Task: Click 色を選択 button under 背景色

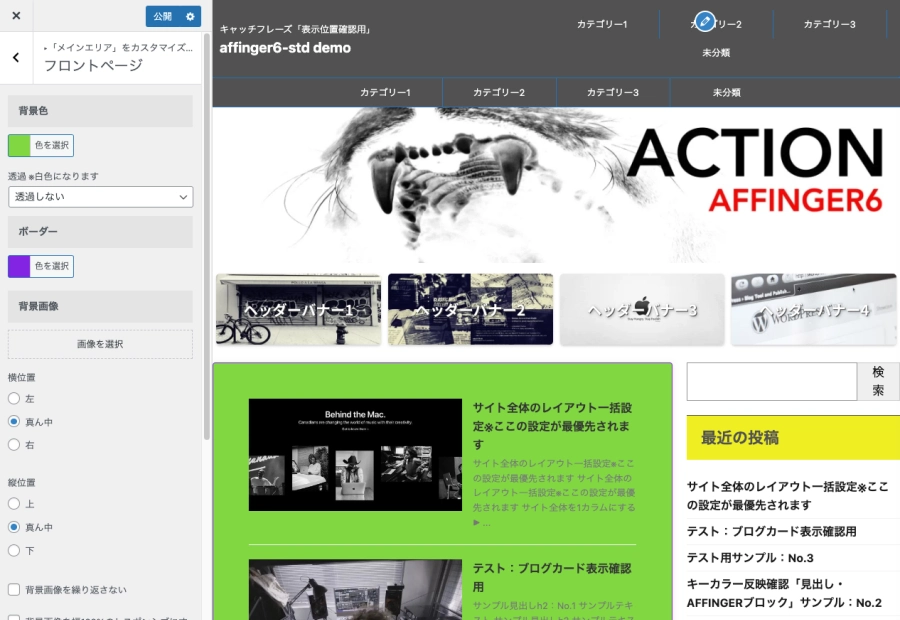Action: point(52,145)
